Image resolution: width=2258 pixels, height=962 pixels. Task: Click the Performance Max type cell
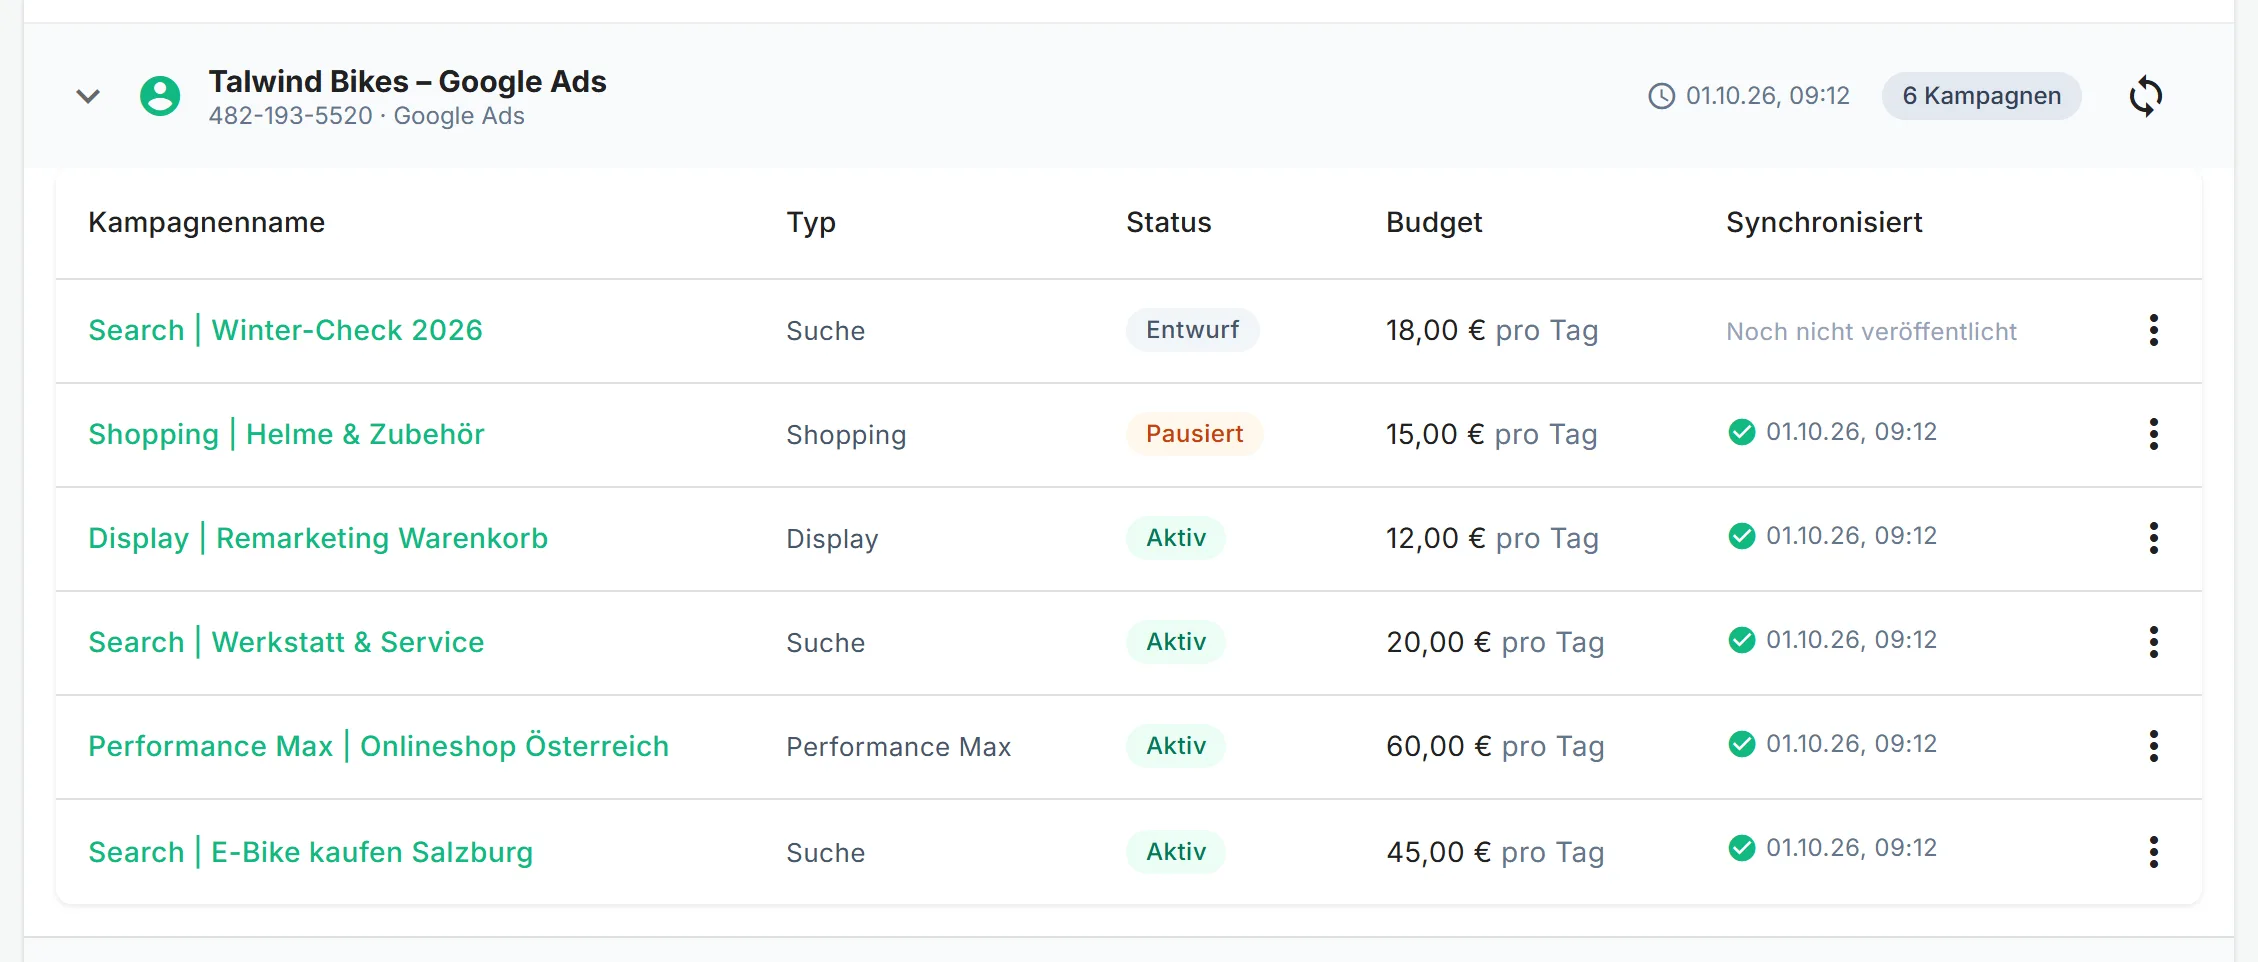click(898, 747)
